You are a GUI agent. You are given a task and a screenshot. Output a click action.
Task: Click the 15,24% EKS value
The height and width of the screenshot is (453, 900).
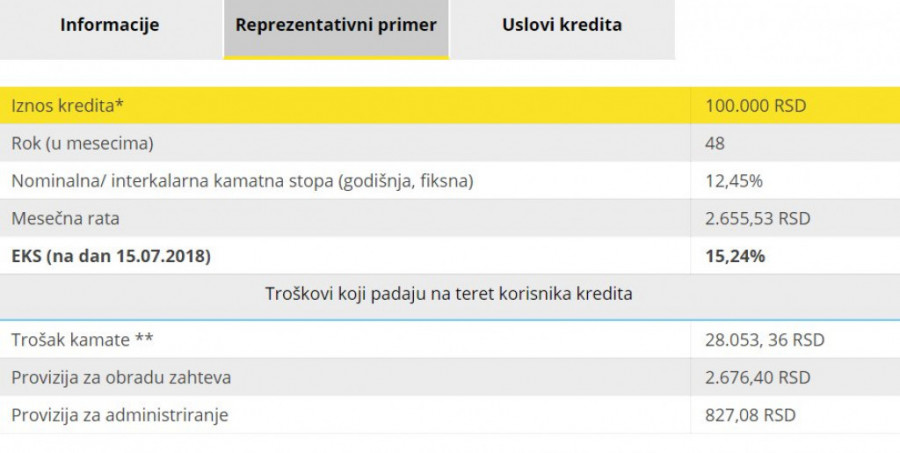click(735, 256)
